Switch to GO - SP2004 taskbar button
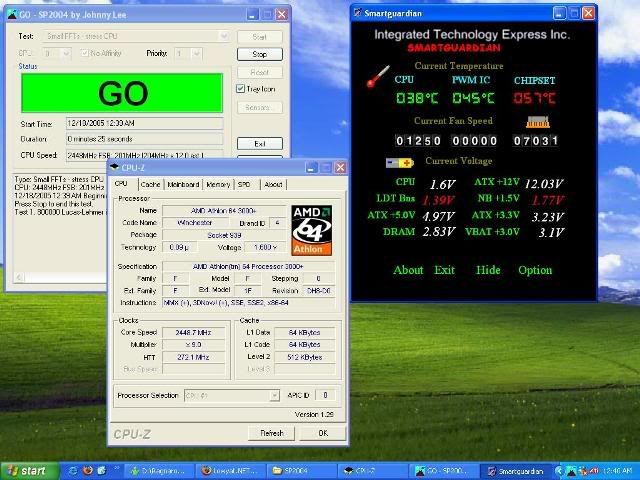The height and width of the screenshot is (480, 640). 445,471
